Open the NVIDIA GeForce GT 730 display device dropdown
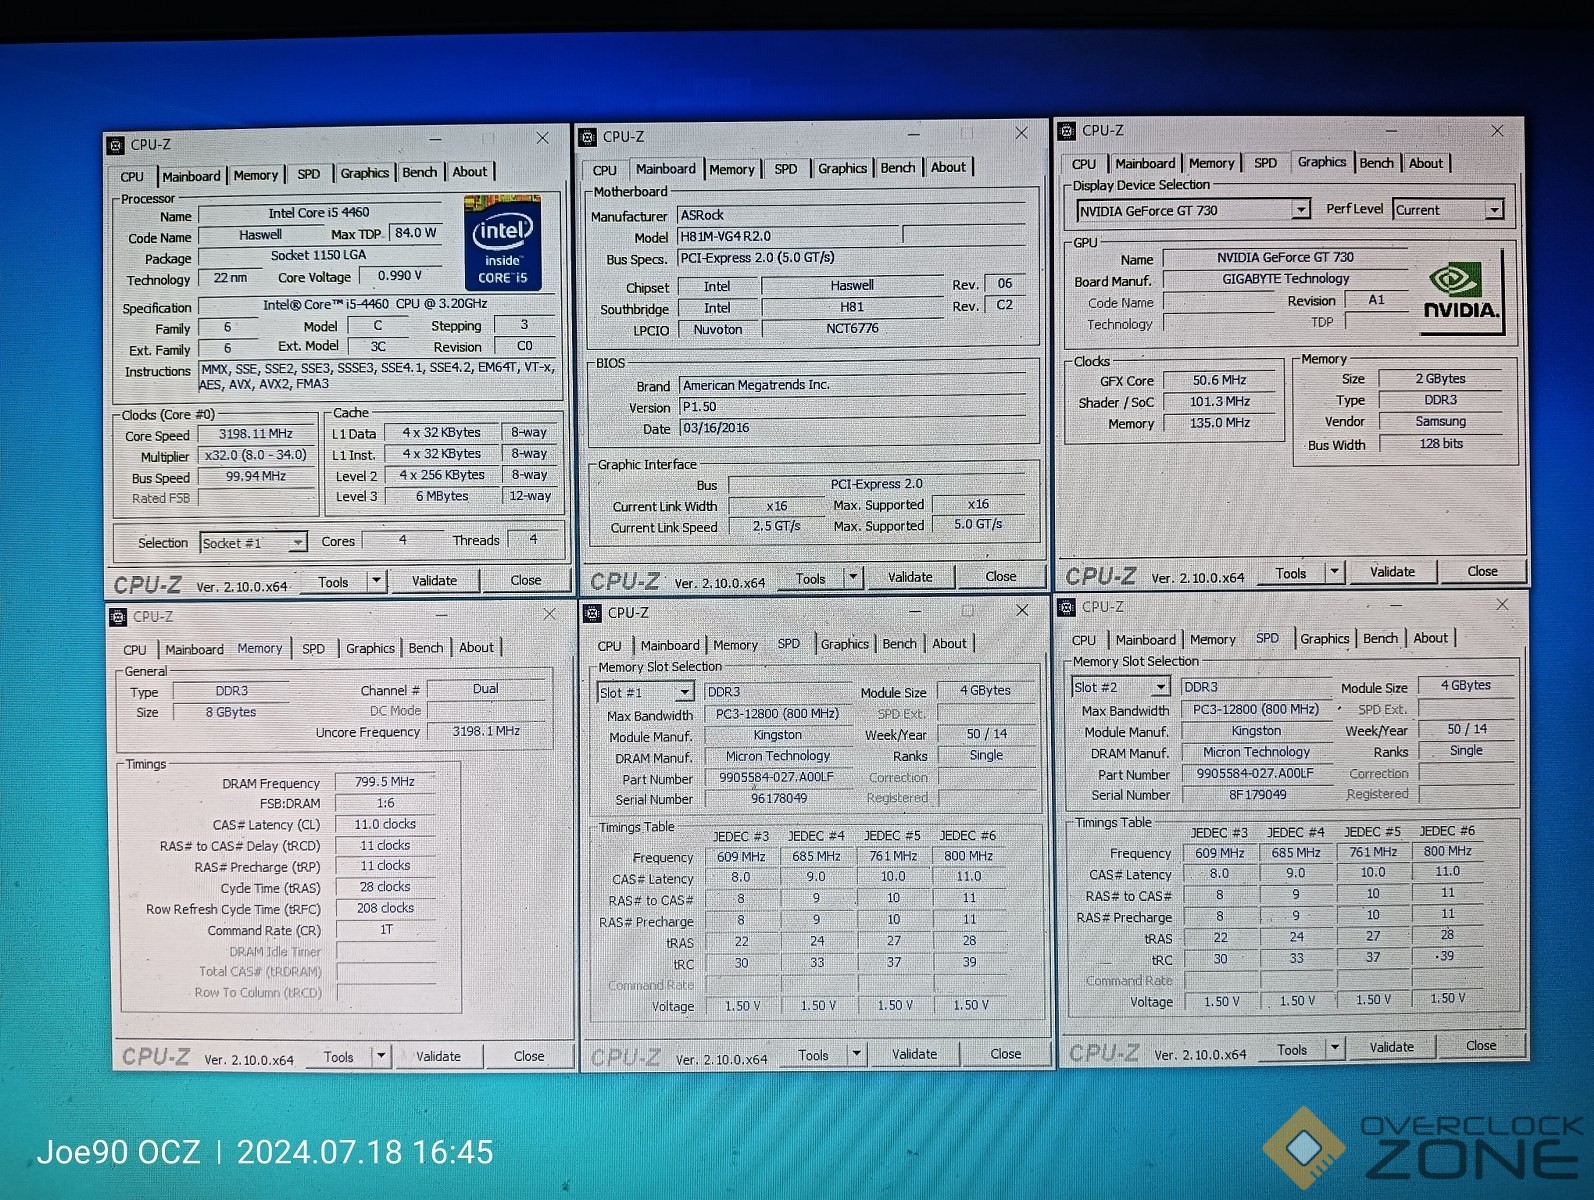Image resolution: width=1594 pixels, height=1200 pixels. coord(1300,210)
